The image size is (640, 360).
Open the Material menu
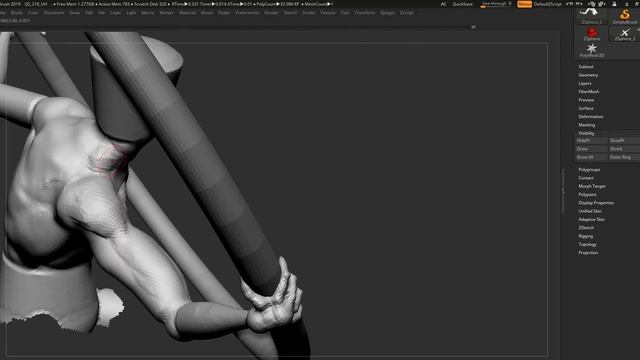(187, 13)
